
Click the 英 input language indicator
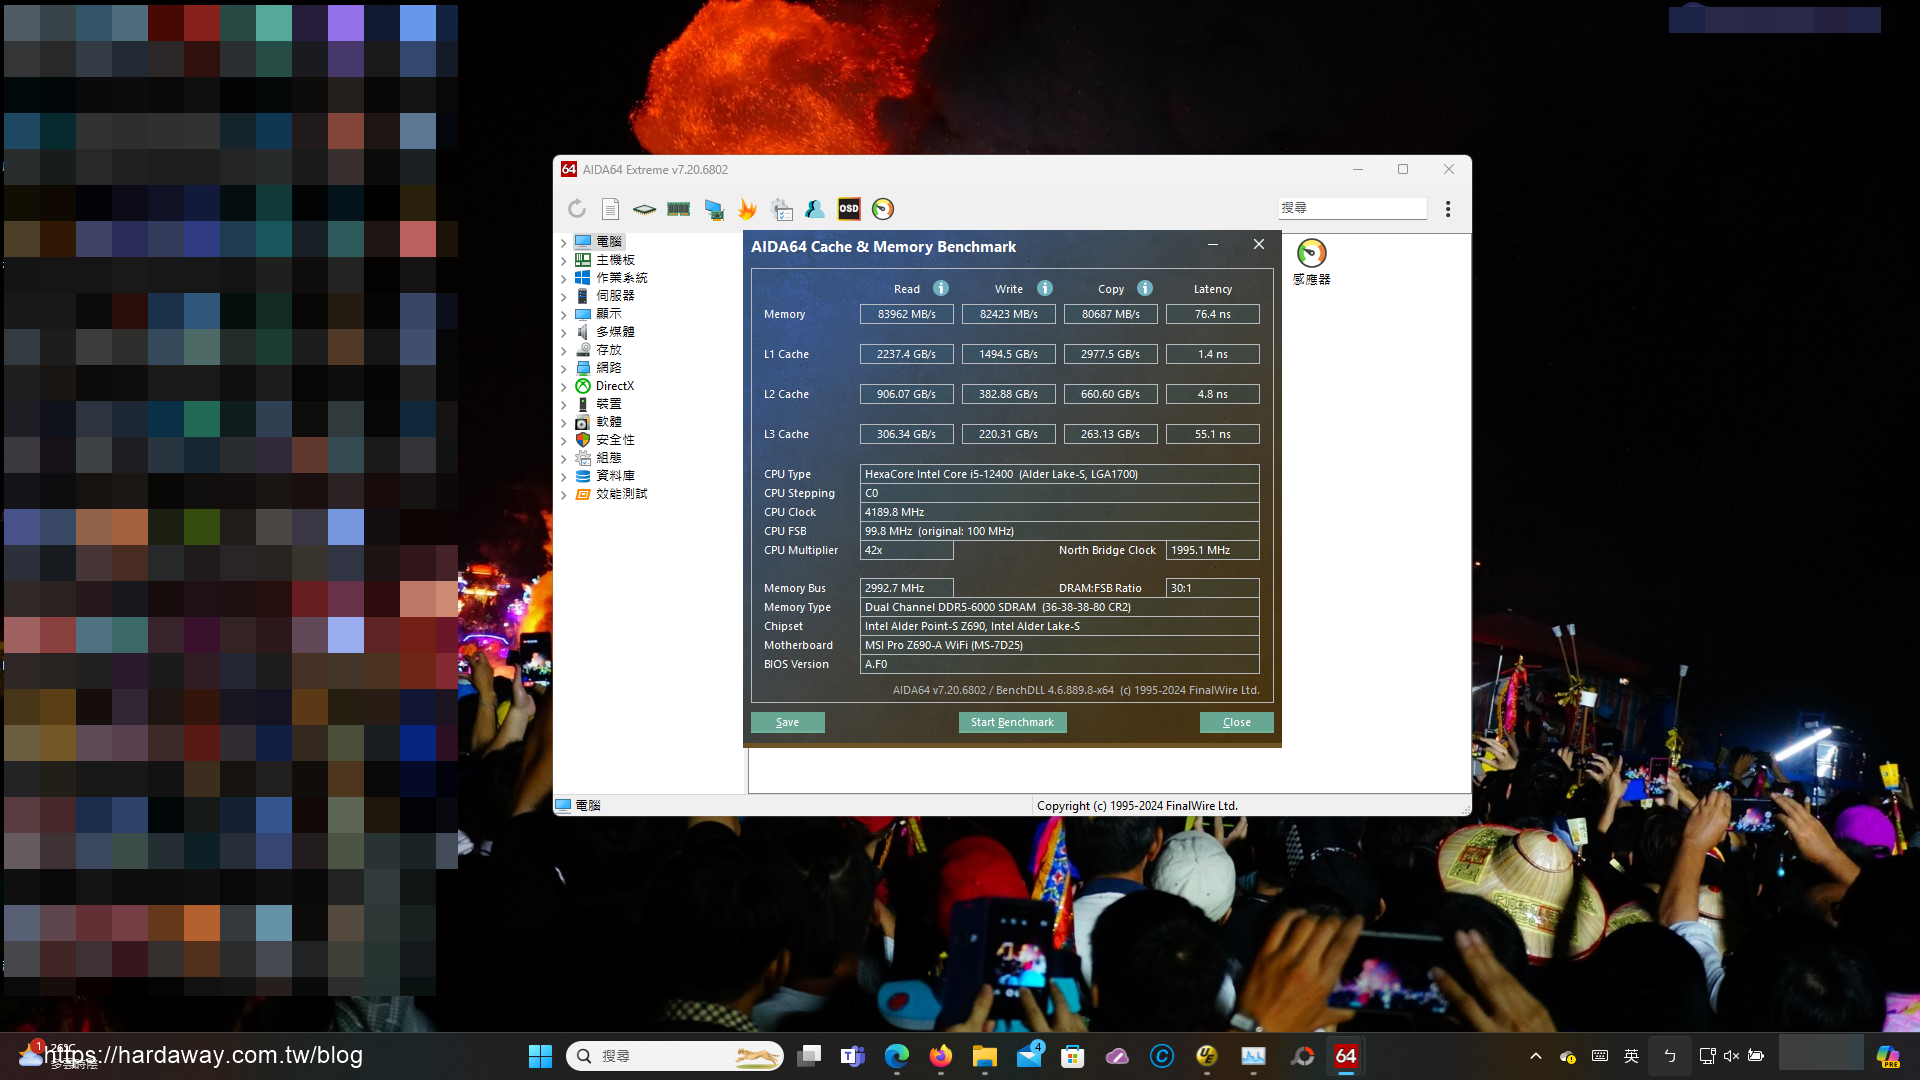click(x=1631, y=1056)
